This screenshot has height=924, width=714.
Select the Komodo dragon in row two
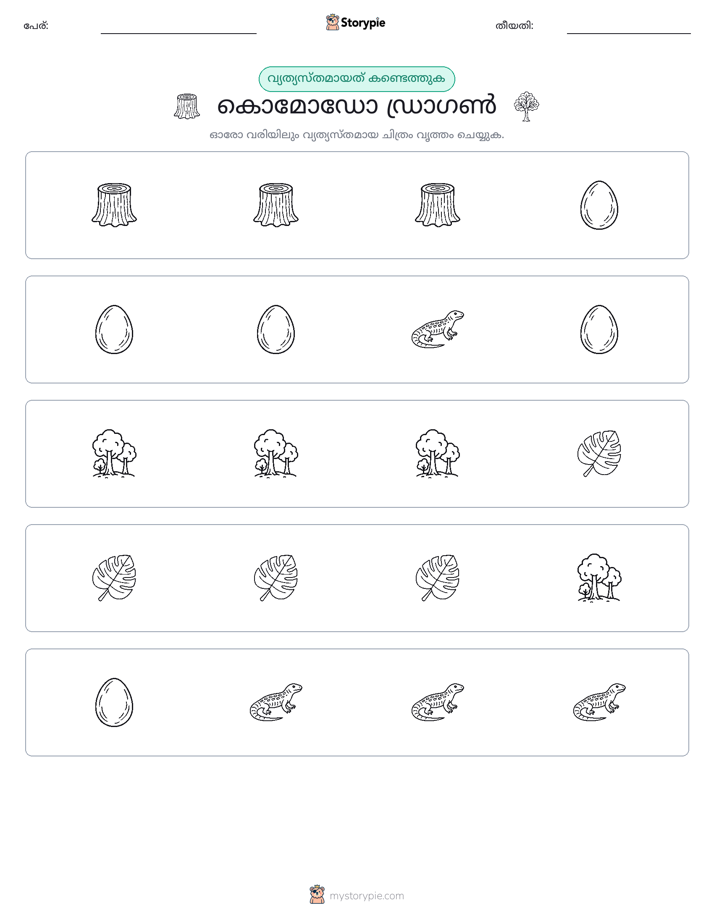437,329
